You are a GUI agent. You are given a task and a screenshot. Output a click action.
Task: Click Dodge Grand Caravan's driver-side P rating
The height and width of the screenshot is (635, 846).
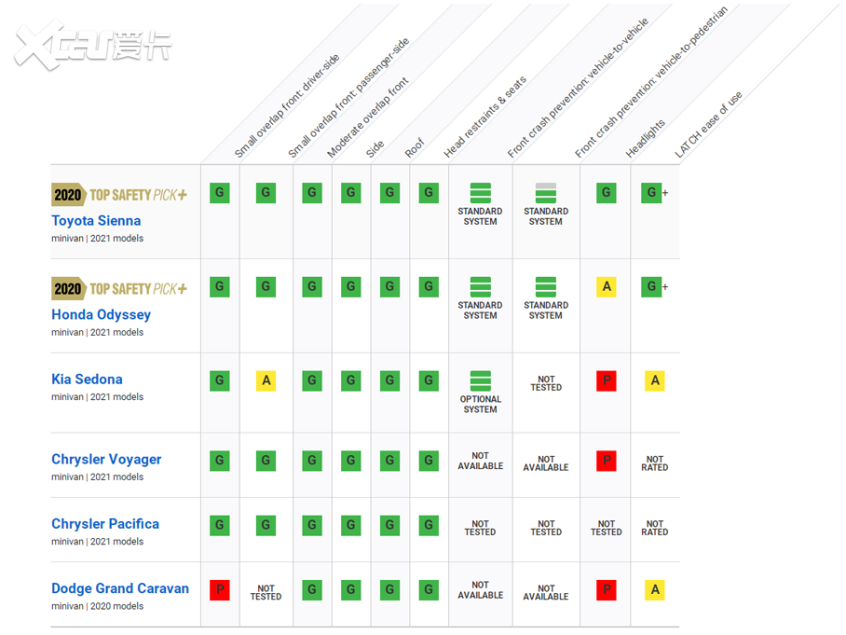(220, 590)
